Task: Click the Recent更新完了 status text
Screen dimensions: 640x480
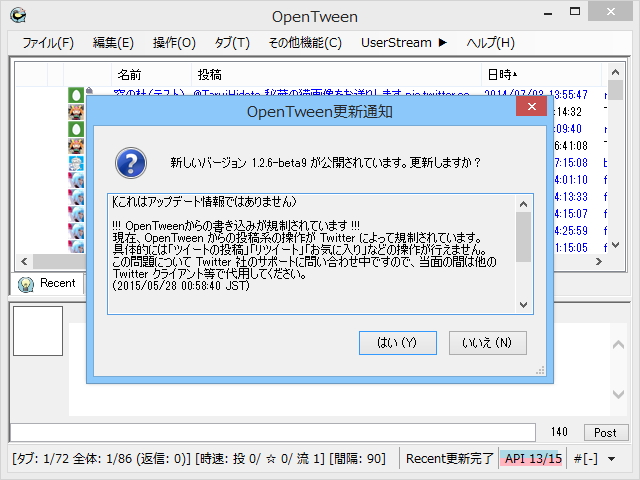Action: [x=449, y=459]
